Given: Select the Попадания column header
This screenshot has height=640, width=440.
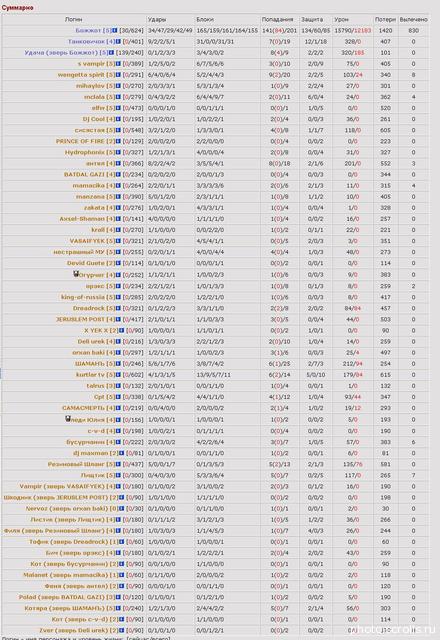Looking at the screenshot, I should pyautogui.click(x=278, y=20).
